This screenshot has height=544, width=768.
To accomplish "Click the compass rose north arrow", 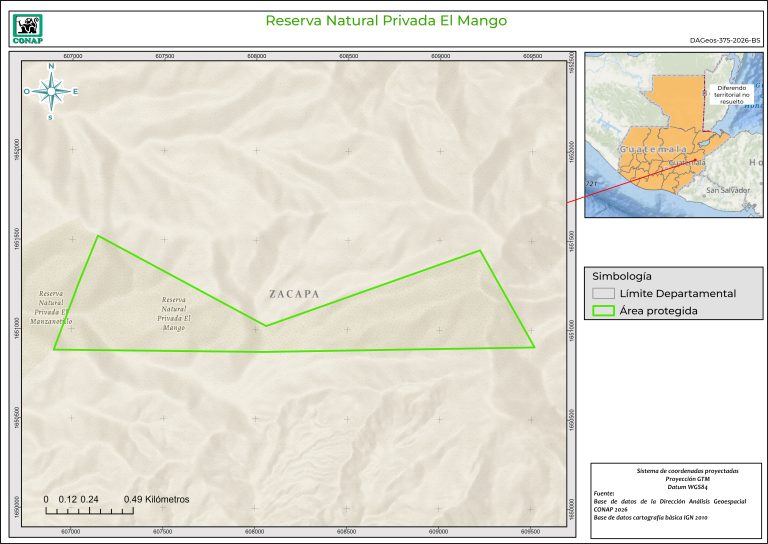I will (x=50, y=91).
